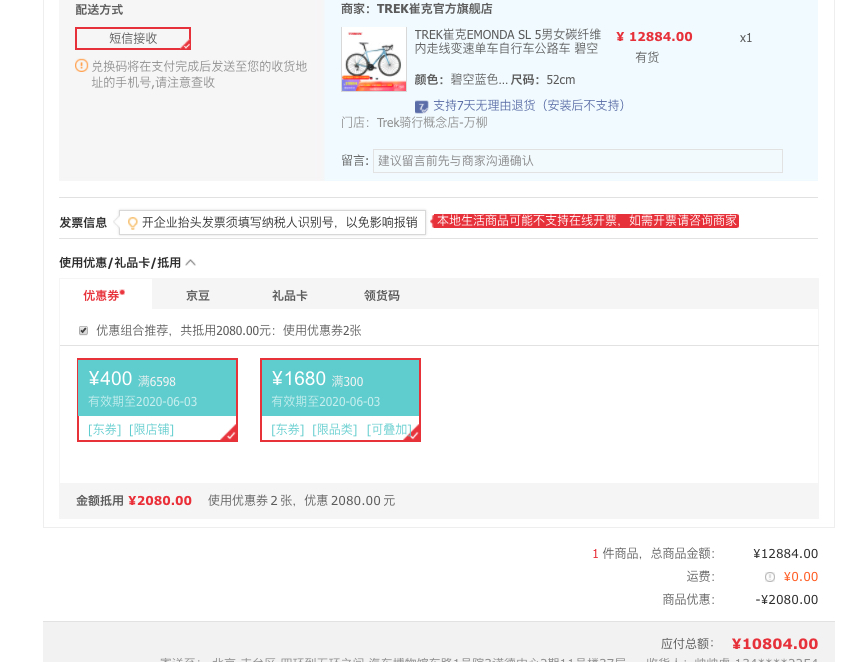This screenshot has width=865, height=662.
Task: Click the 金额抵用 ¥2080.00 amount
Action: point(160,501)
